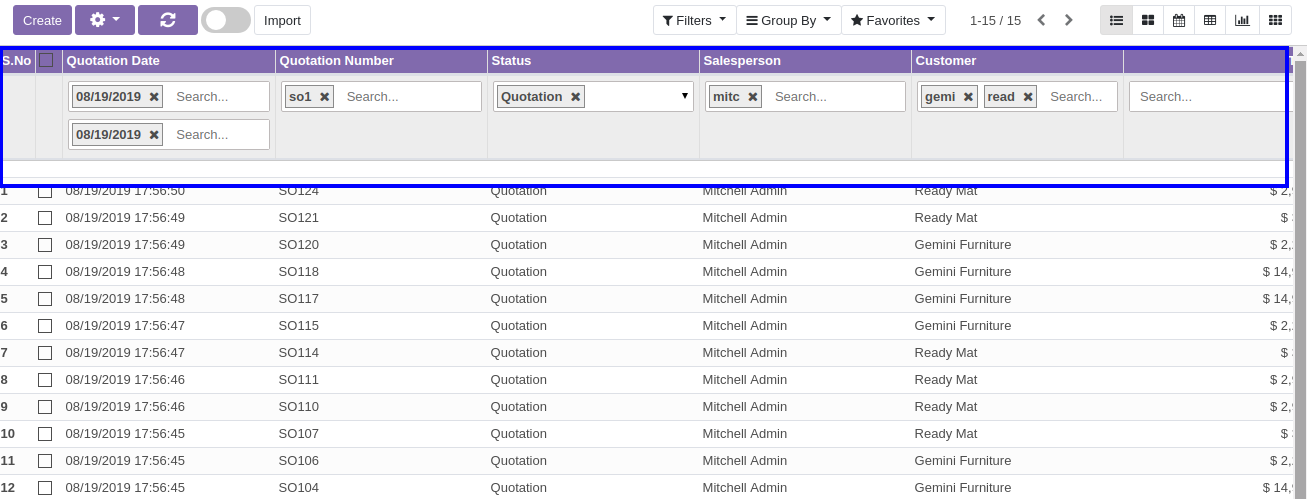Open the Status column dropdown arrow
The width and height of the screenshot is (1307, 499).
pos(685,96)
